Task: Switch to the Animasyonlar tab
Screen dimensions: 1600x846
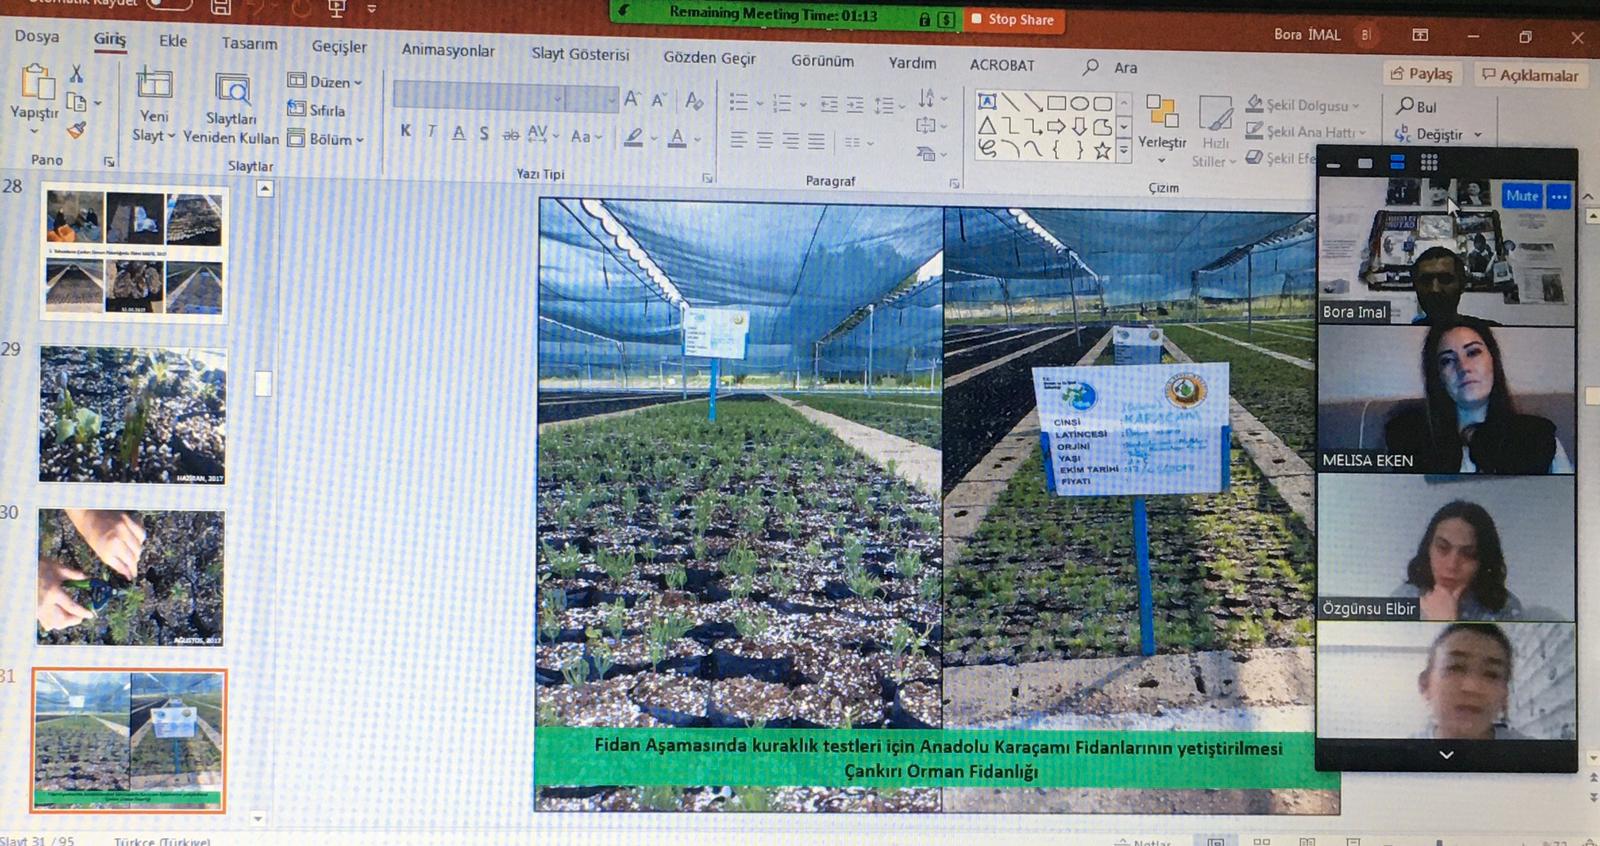Action: (448, 49)
